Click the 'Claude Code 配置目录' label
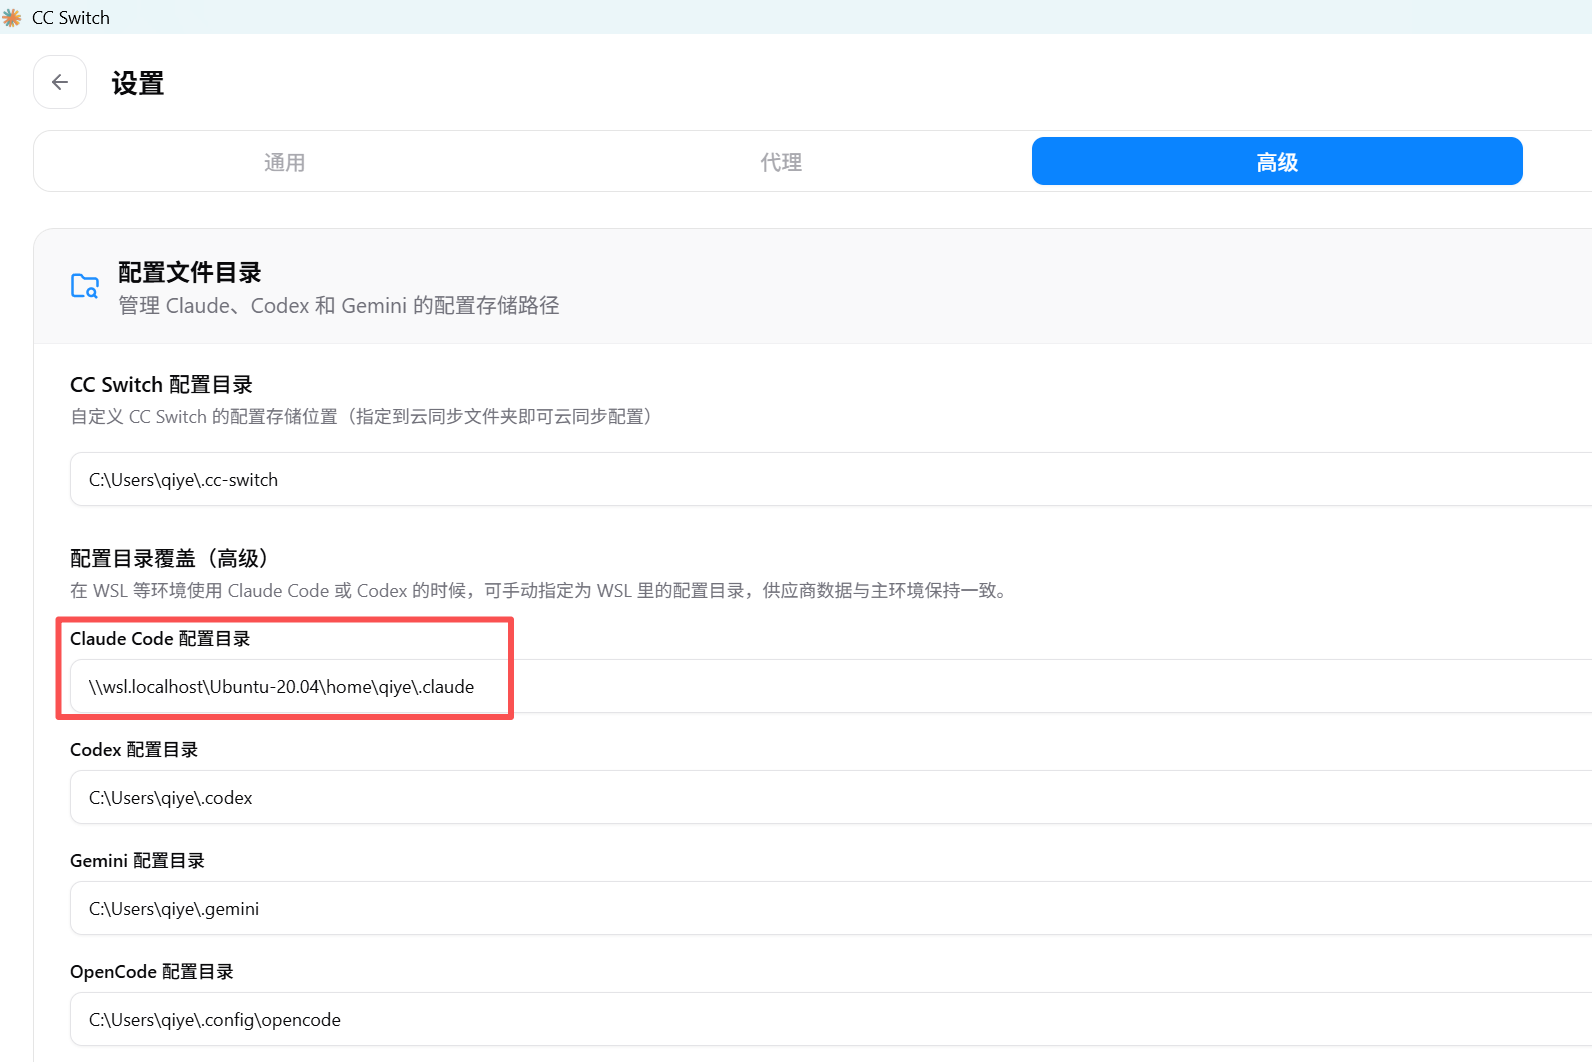 point(160,639)
